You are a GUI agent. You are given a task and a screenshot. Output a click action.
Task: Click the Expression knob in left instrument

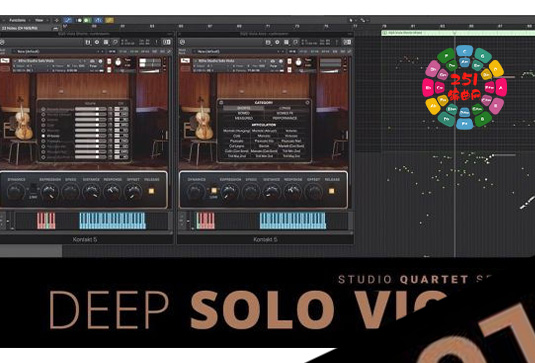click(x=50, y=192)
